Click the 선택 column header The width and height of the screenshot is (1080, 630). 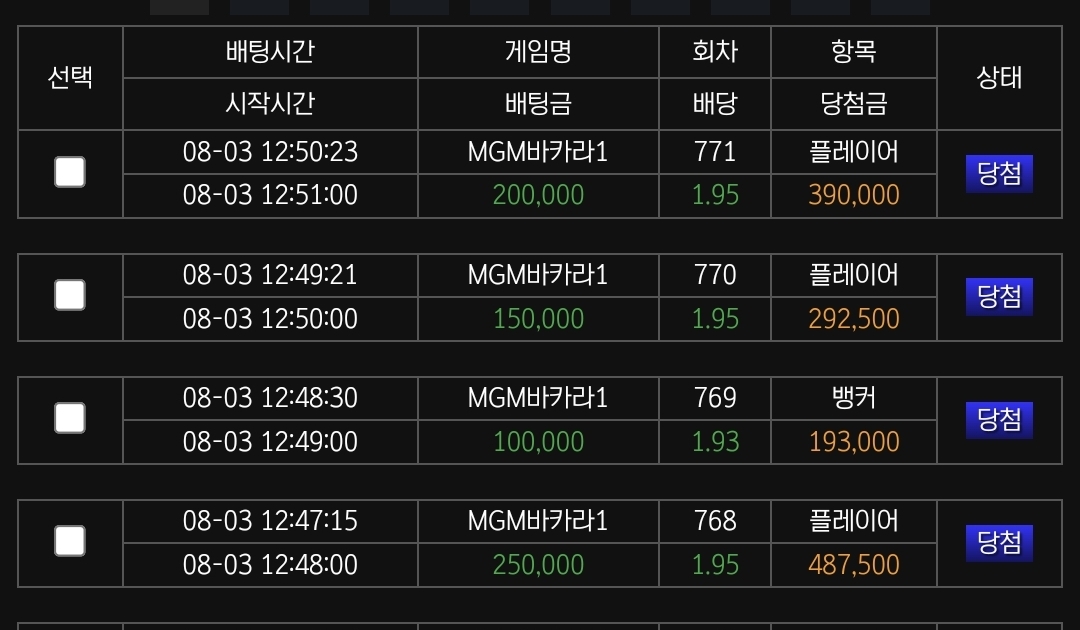tap(70, 77)
